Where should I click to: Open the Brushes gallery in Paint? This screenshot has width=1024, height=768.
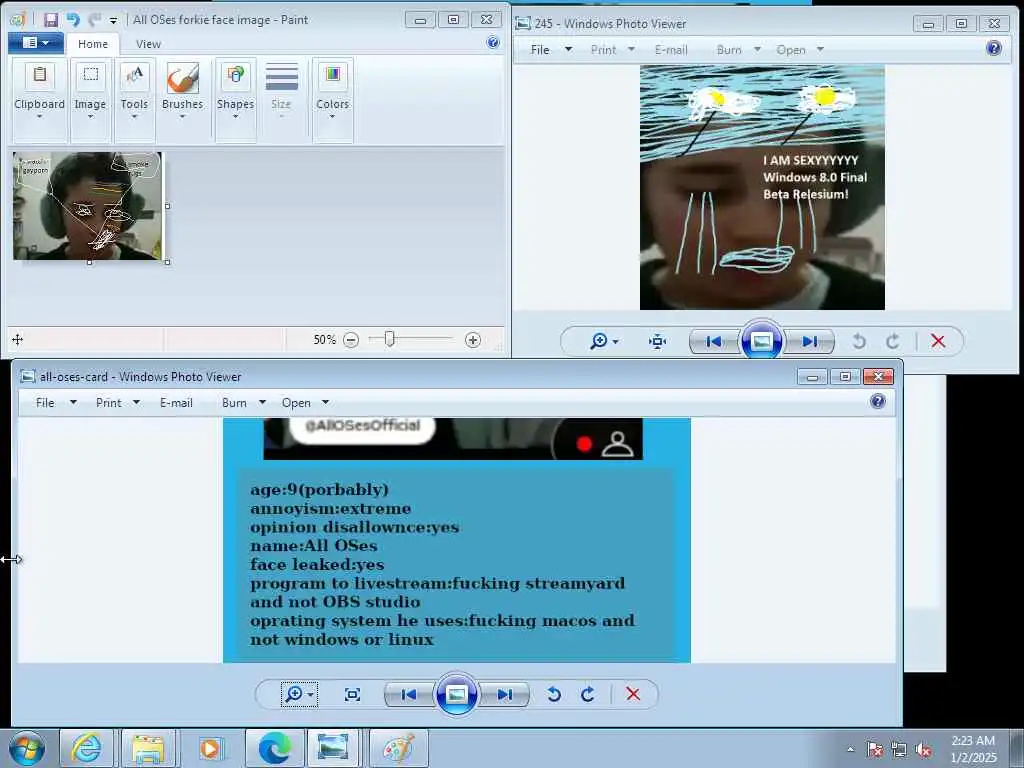tap(182, 100)
